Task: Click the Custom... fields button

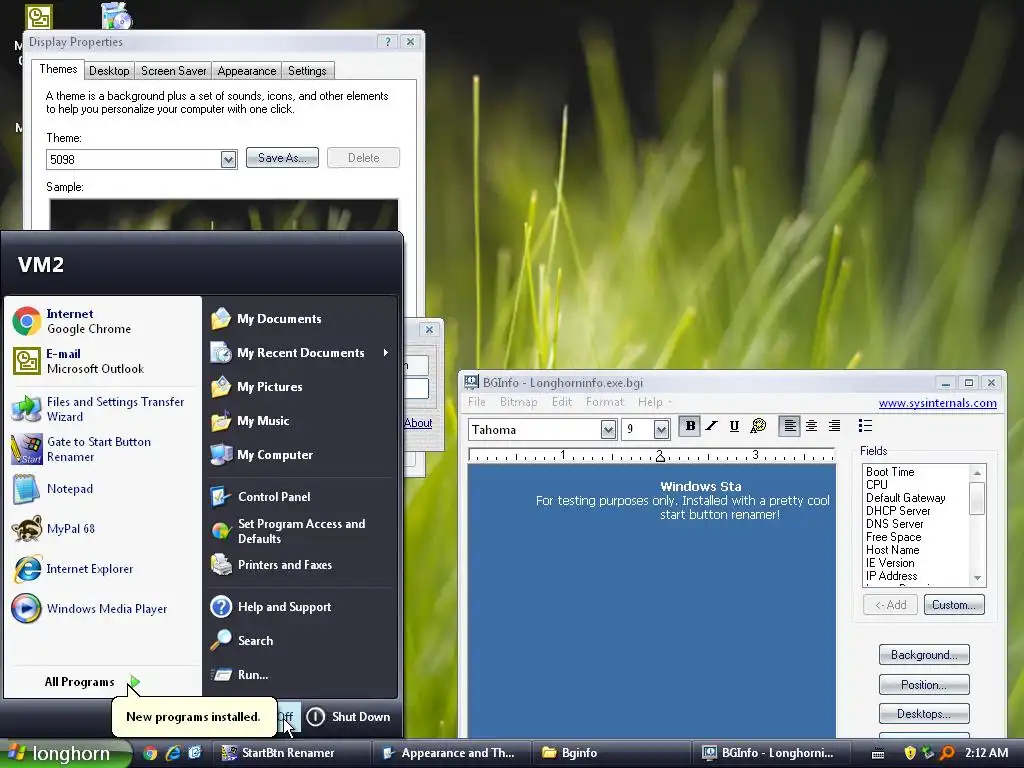Action: pos(954,605)
